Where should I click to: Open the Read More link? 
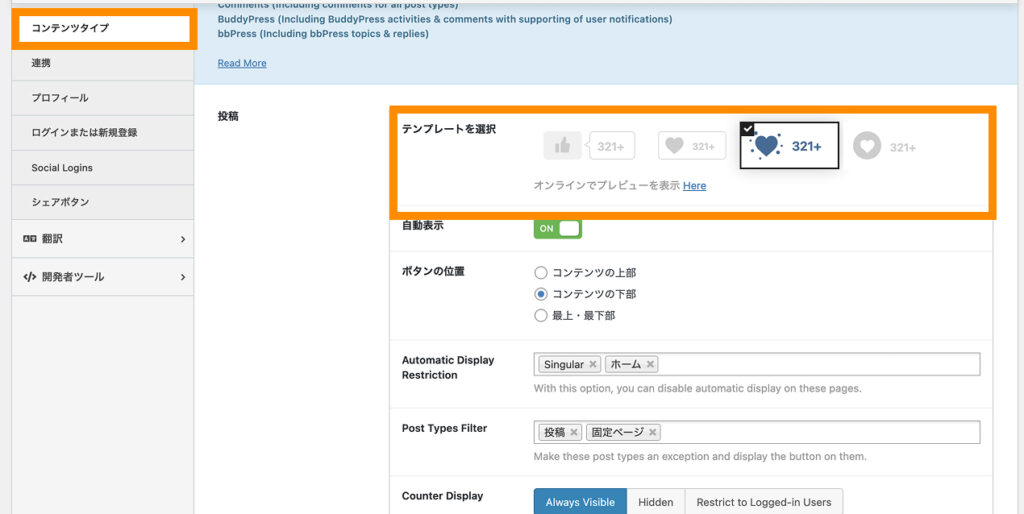pos(242,63)
